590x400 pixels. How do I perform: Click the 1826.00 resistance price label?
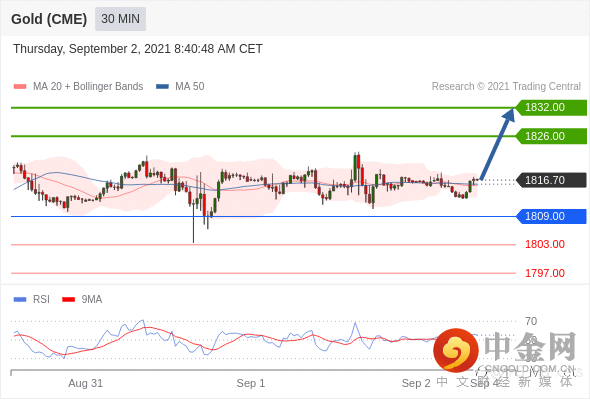coord(551,136)
